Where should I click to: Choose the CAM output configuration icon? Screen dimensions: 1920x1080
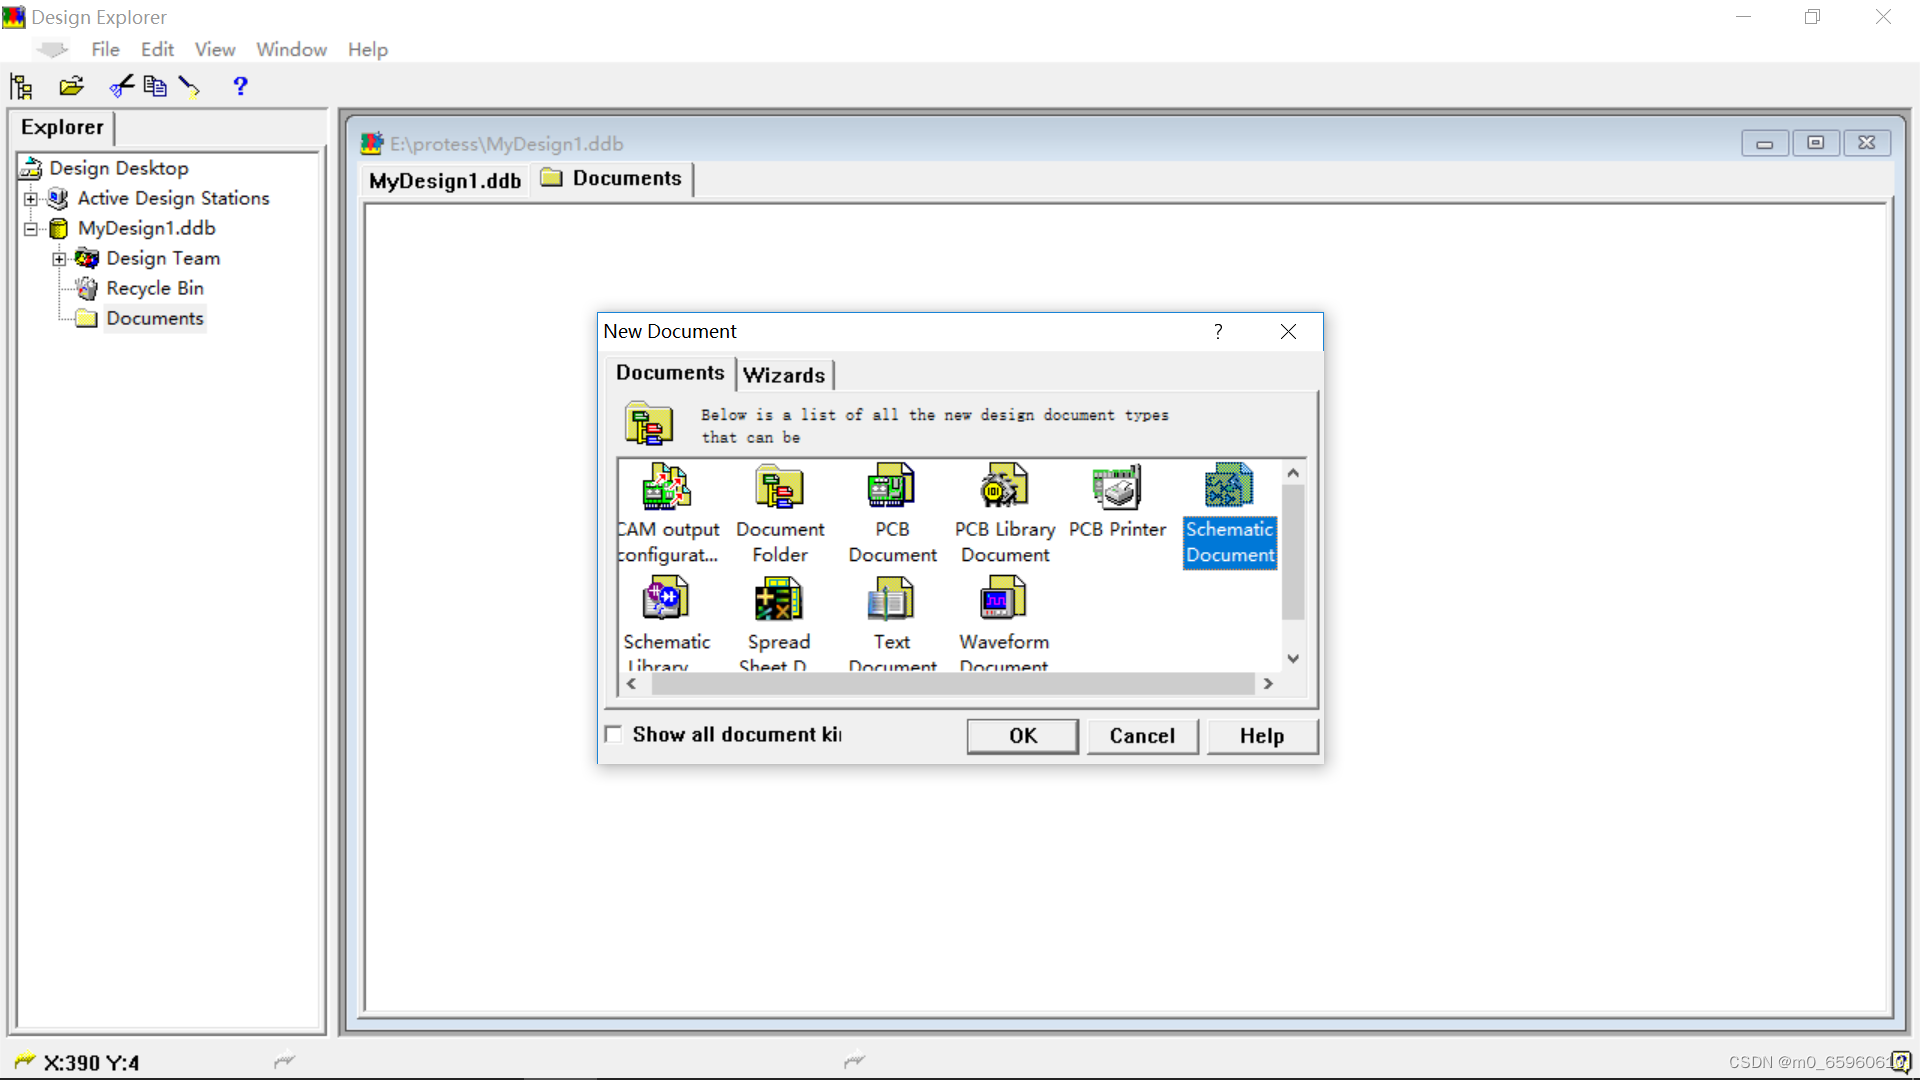(666, 487)
